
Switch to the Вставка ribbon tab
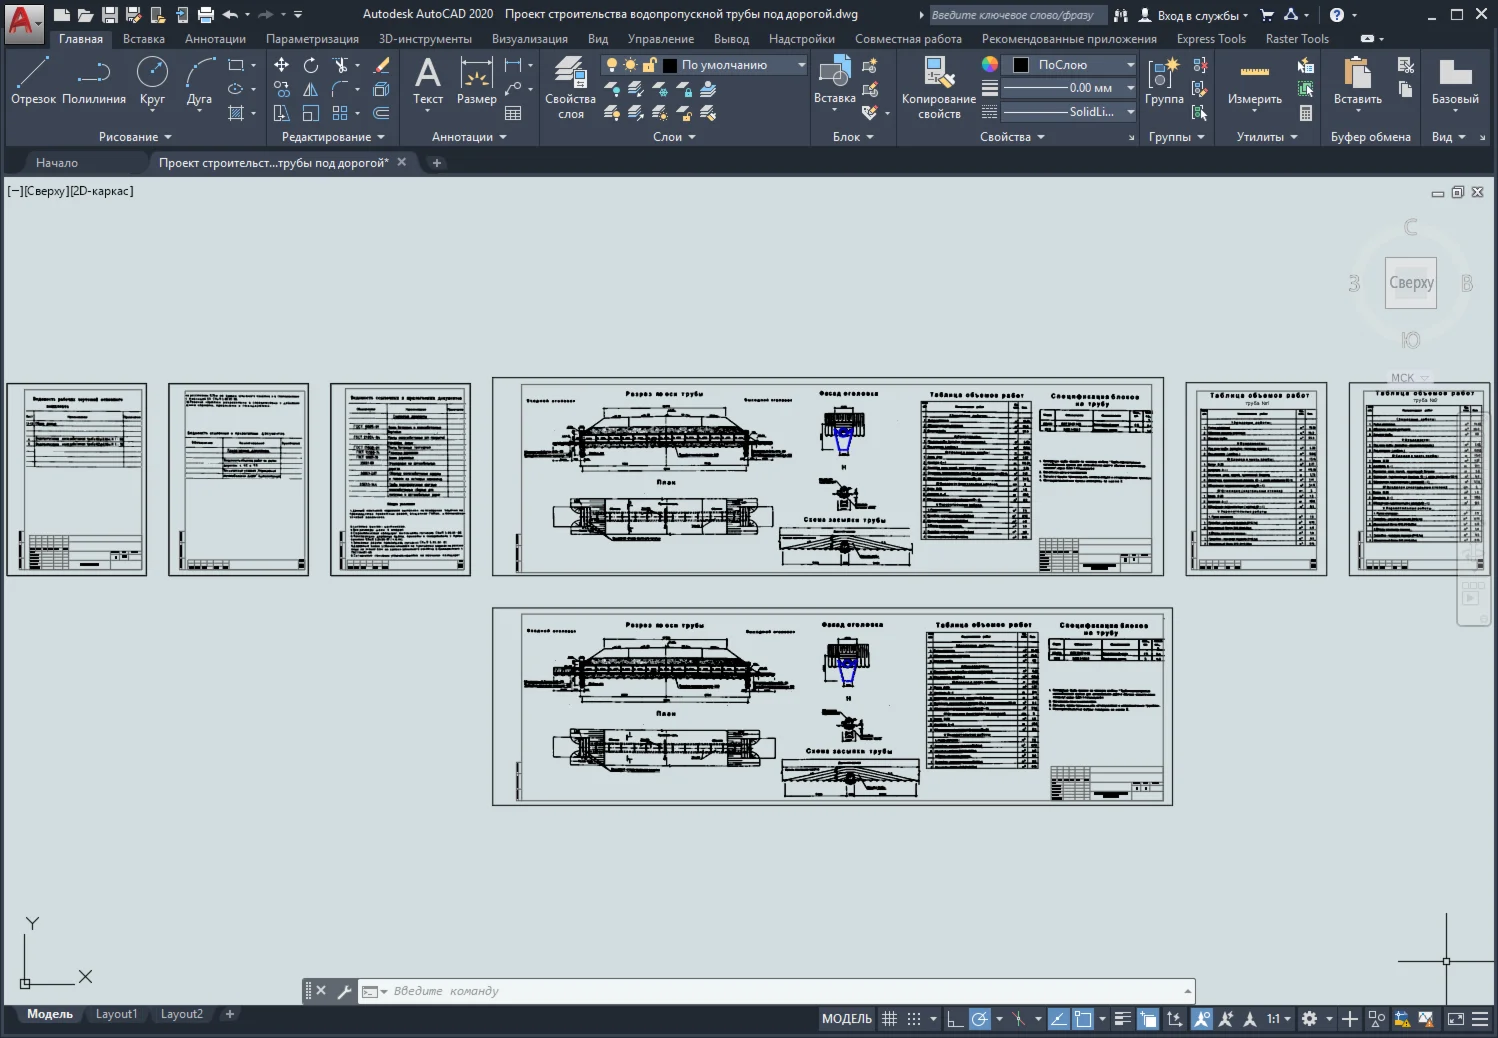tap(144, 39)
